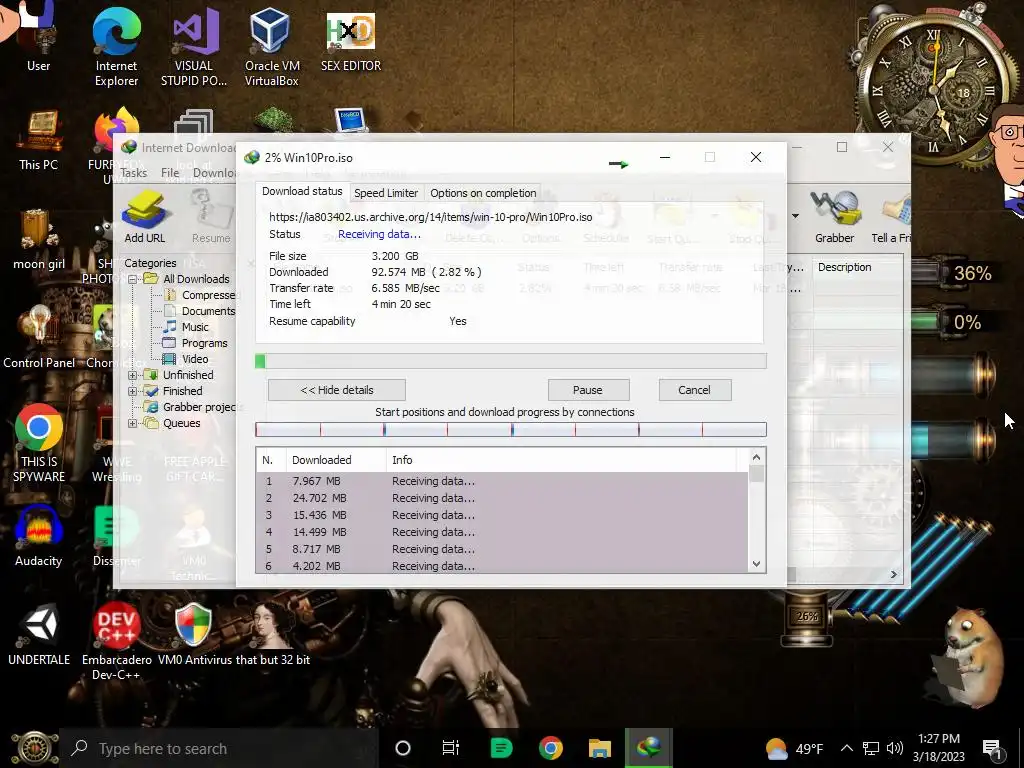The width and height of the screenshot is (1024, 768).
Task: Open Task View on the taskbar
Action: pos(451,748)
